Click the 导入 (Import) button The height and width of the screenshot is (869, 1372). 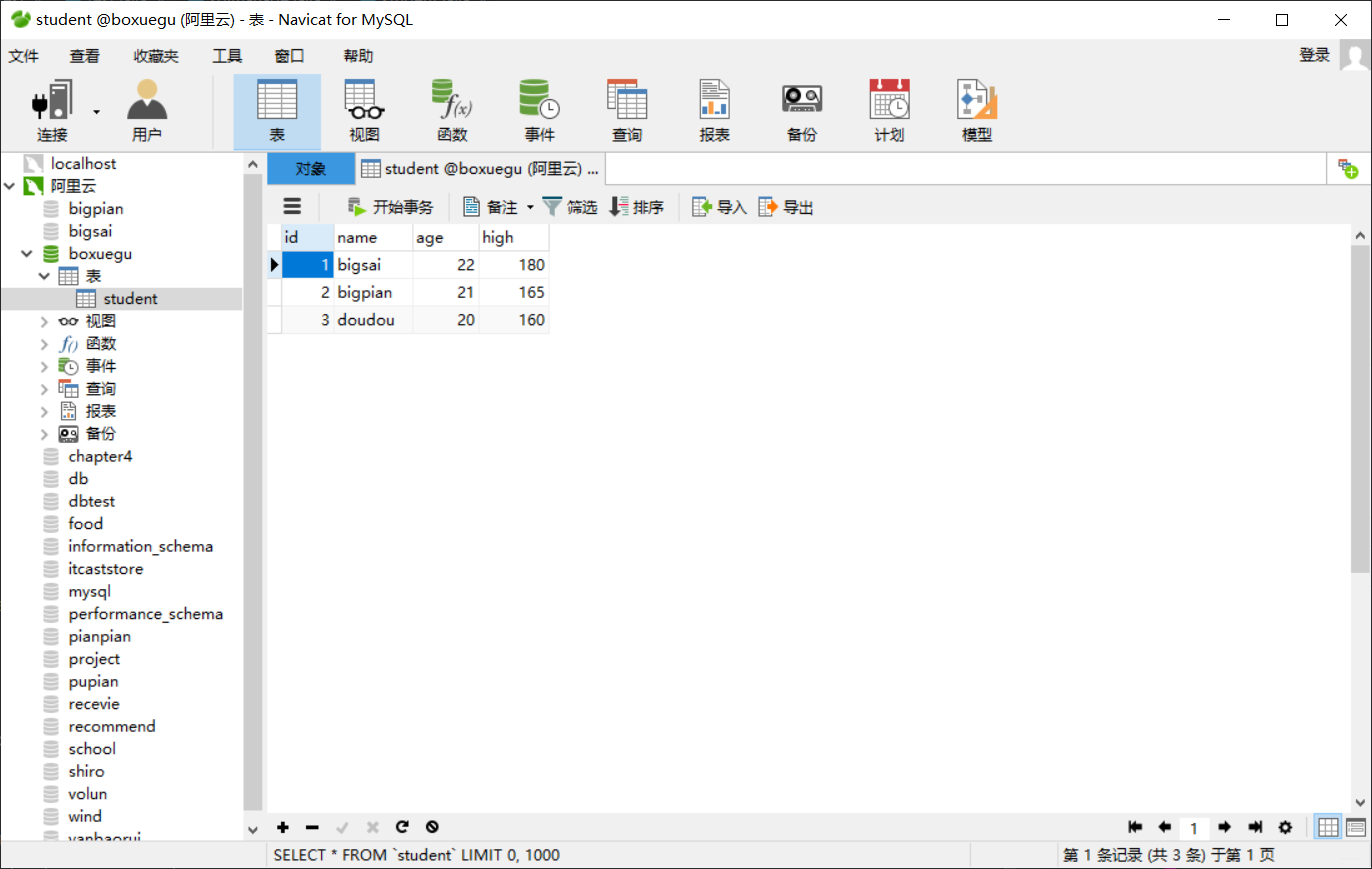coord(719,207)
